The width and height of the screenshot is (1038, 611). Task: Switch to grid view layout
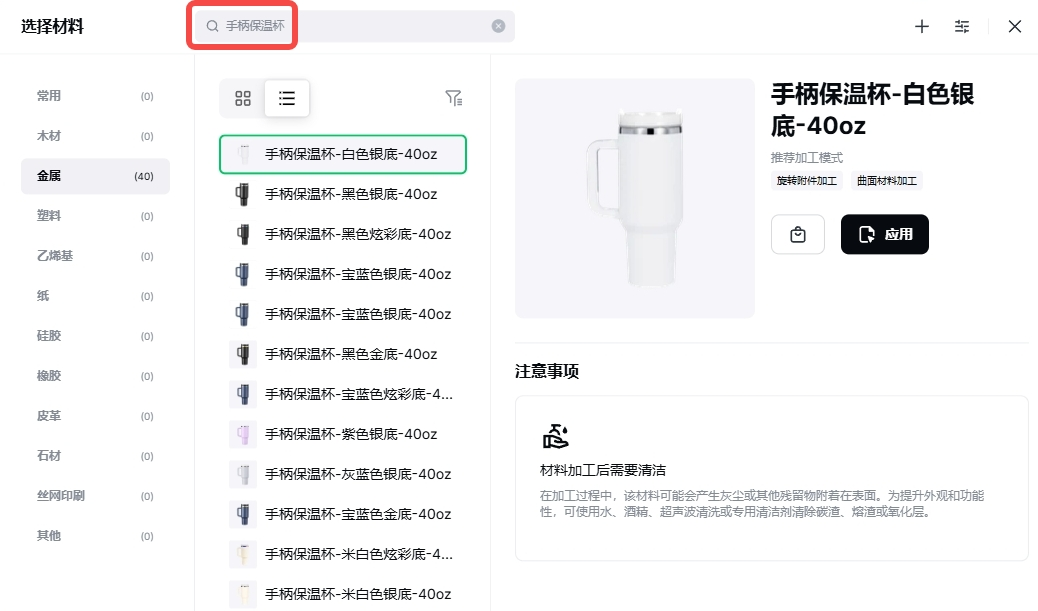point(243,98)
